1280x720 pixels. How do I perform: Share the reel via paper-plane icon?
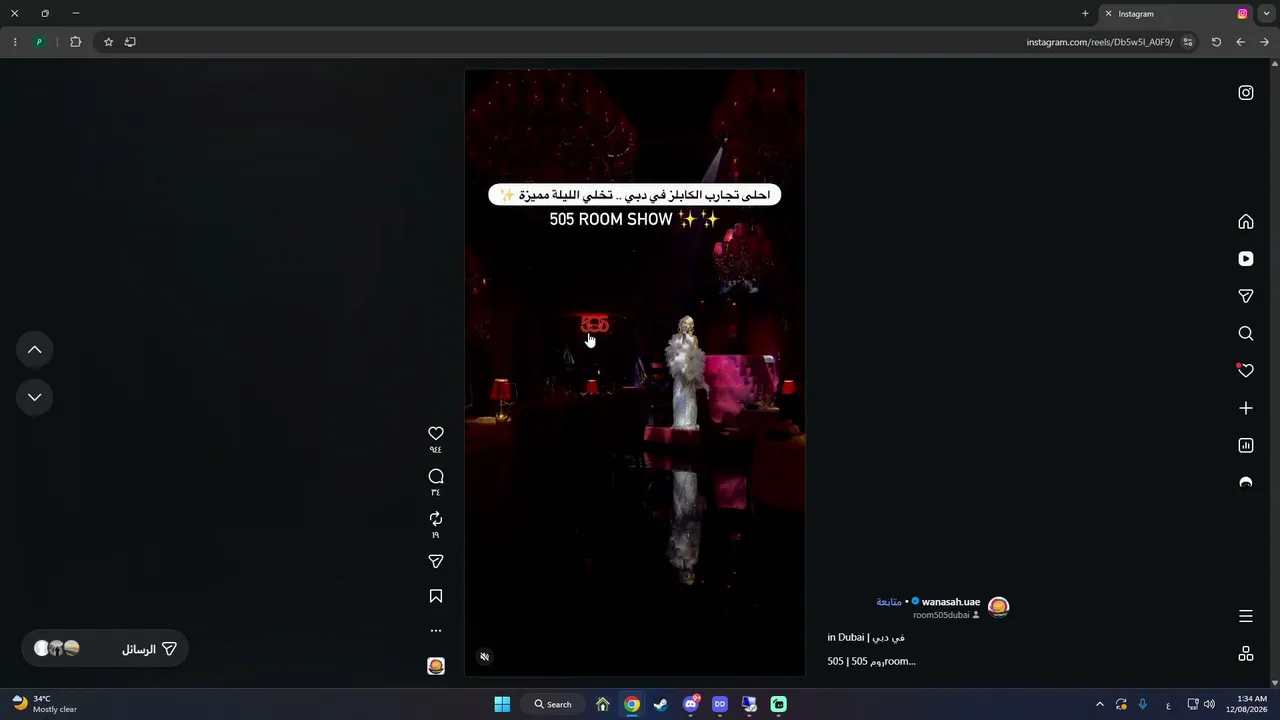pos(436,562)
